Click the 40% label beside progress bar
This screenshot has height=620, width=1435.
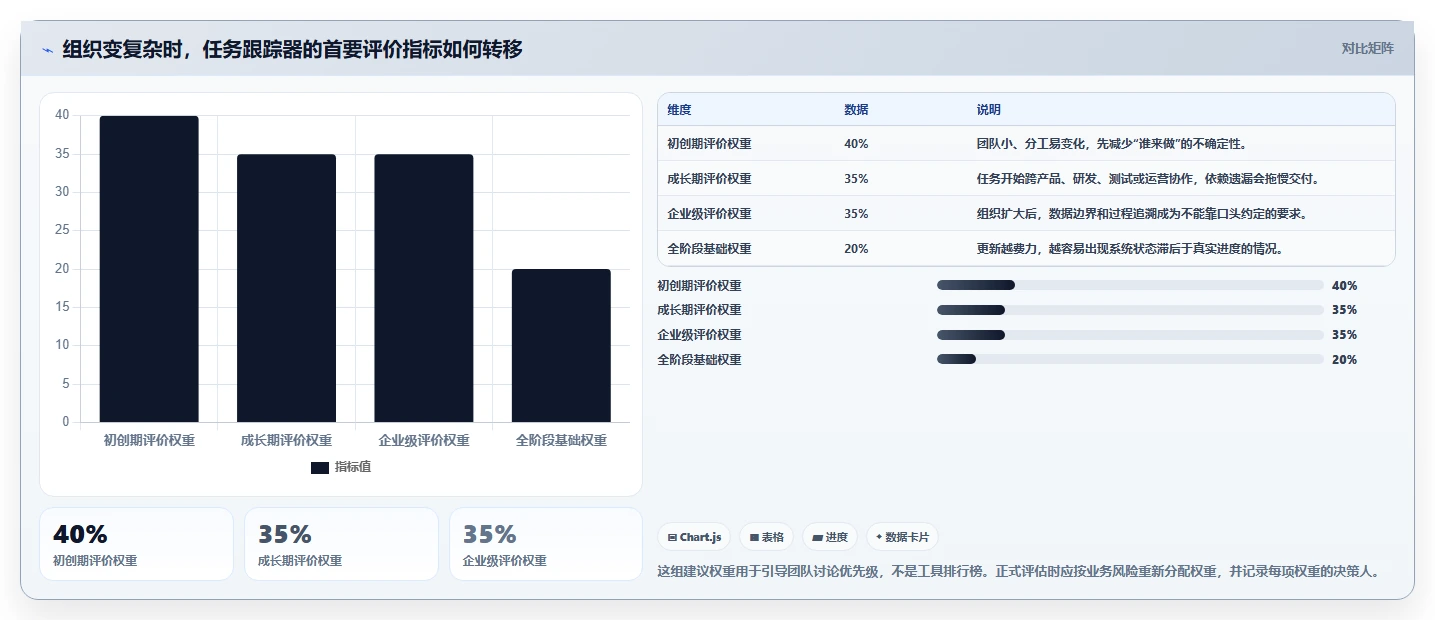[1345, 286]
